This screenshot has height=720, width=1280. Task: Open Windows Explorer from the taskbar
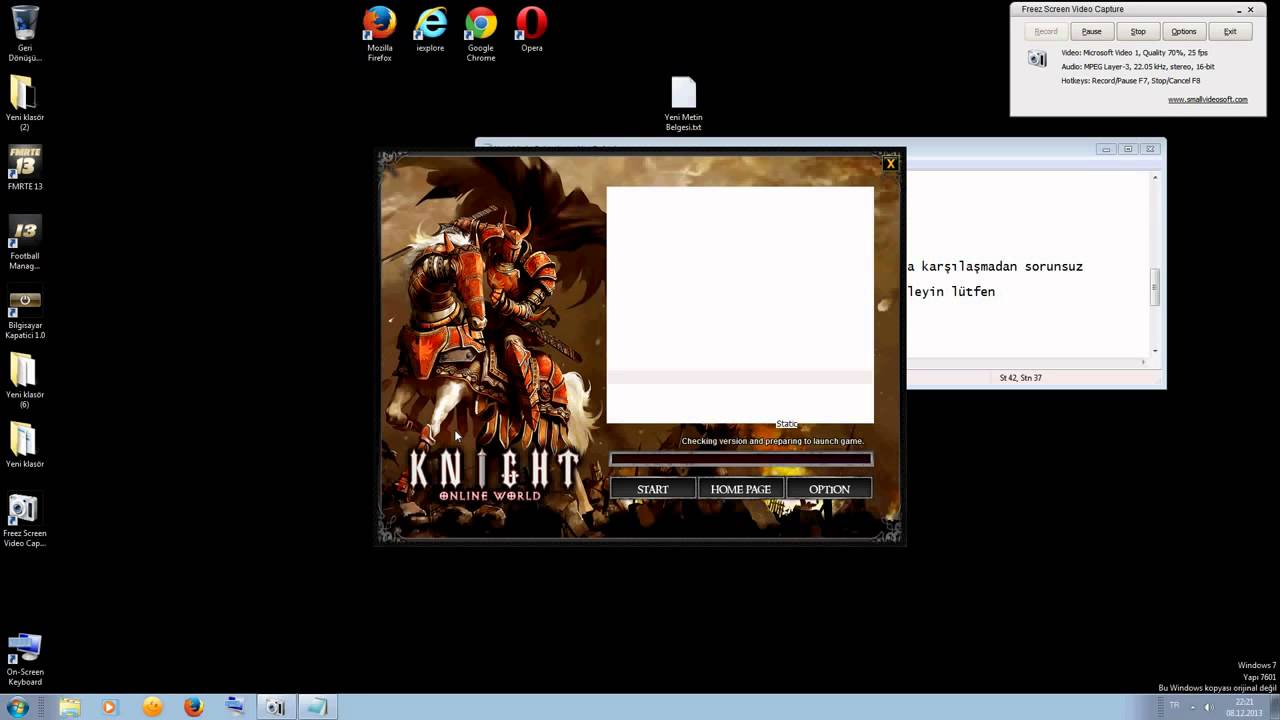[x=69, y=707]
